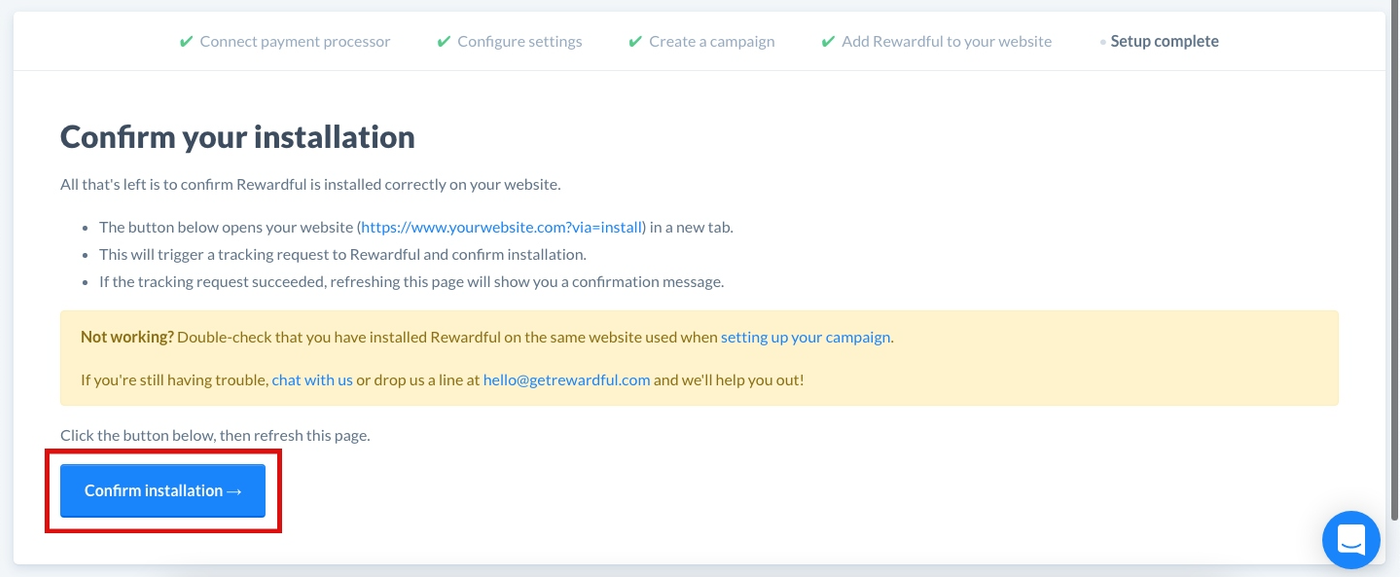The height and width of the screenshot is (577, 1400).
Task: Click the bullet dot before Setup complete
Action: pyautogui.click(x=1103, y=42)
